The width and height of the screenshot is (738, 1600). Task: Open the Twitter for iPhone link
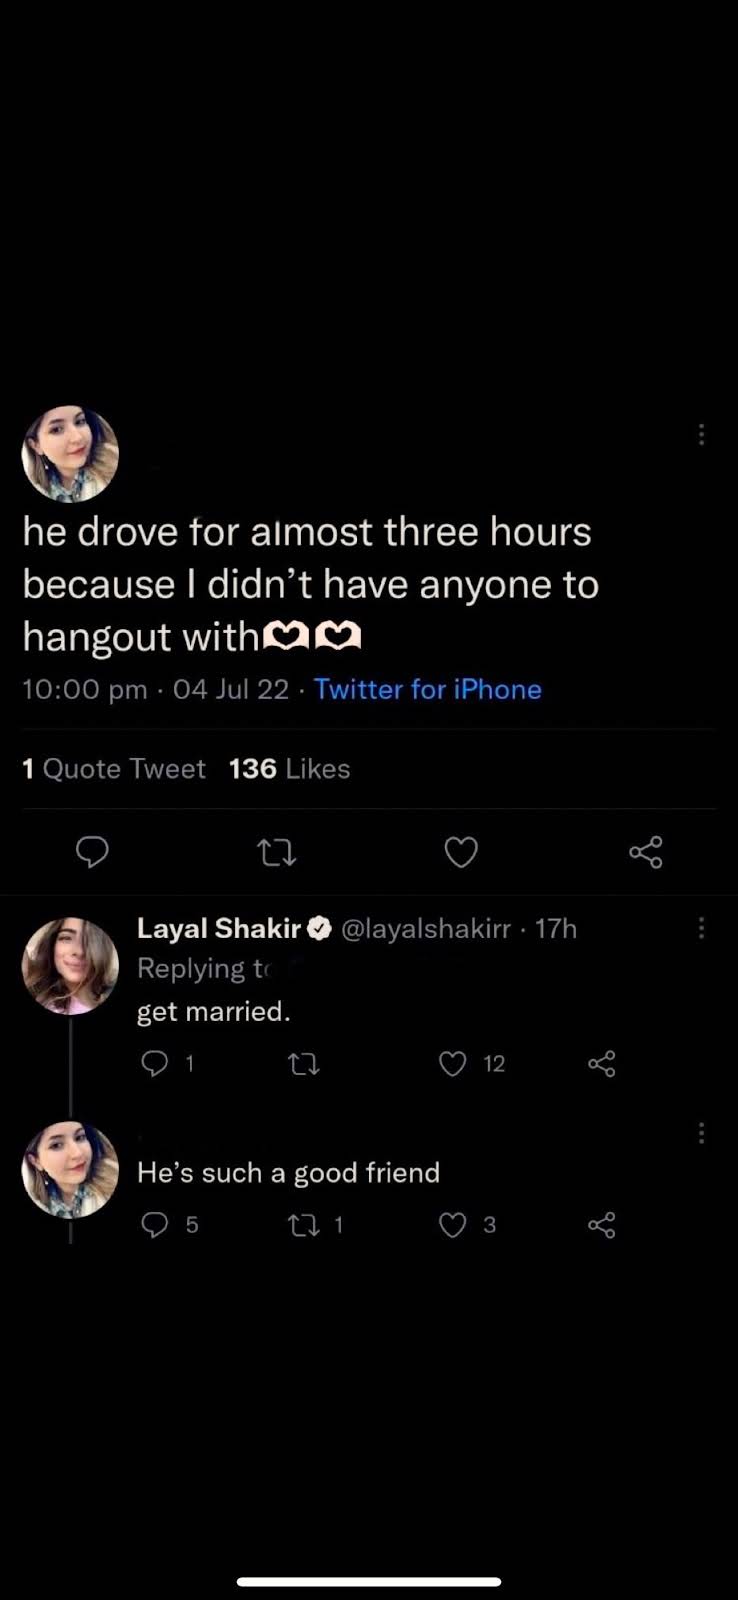tap(428, 689)
